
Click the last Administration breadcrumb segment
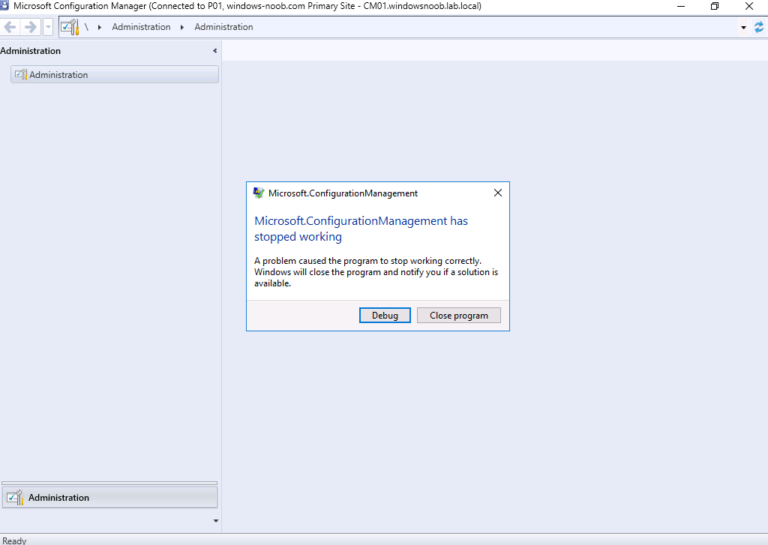223,27
